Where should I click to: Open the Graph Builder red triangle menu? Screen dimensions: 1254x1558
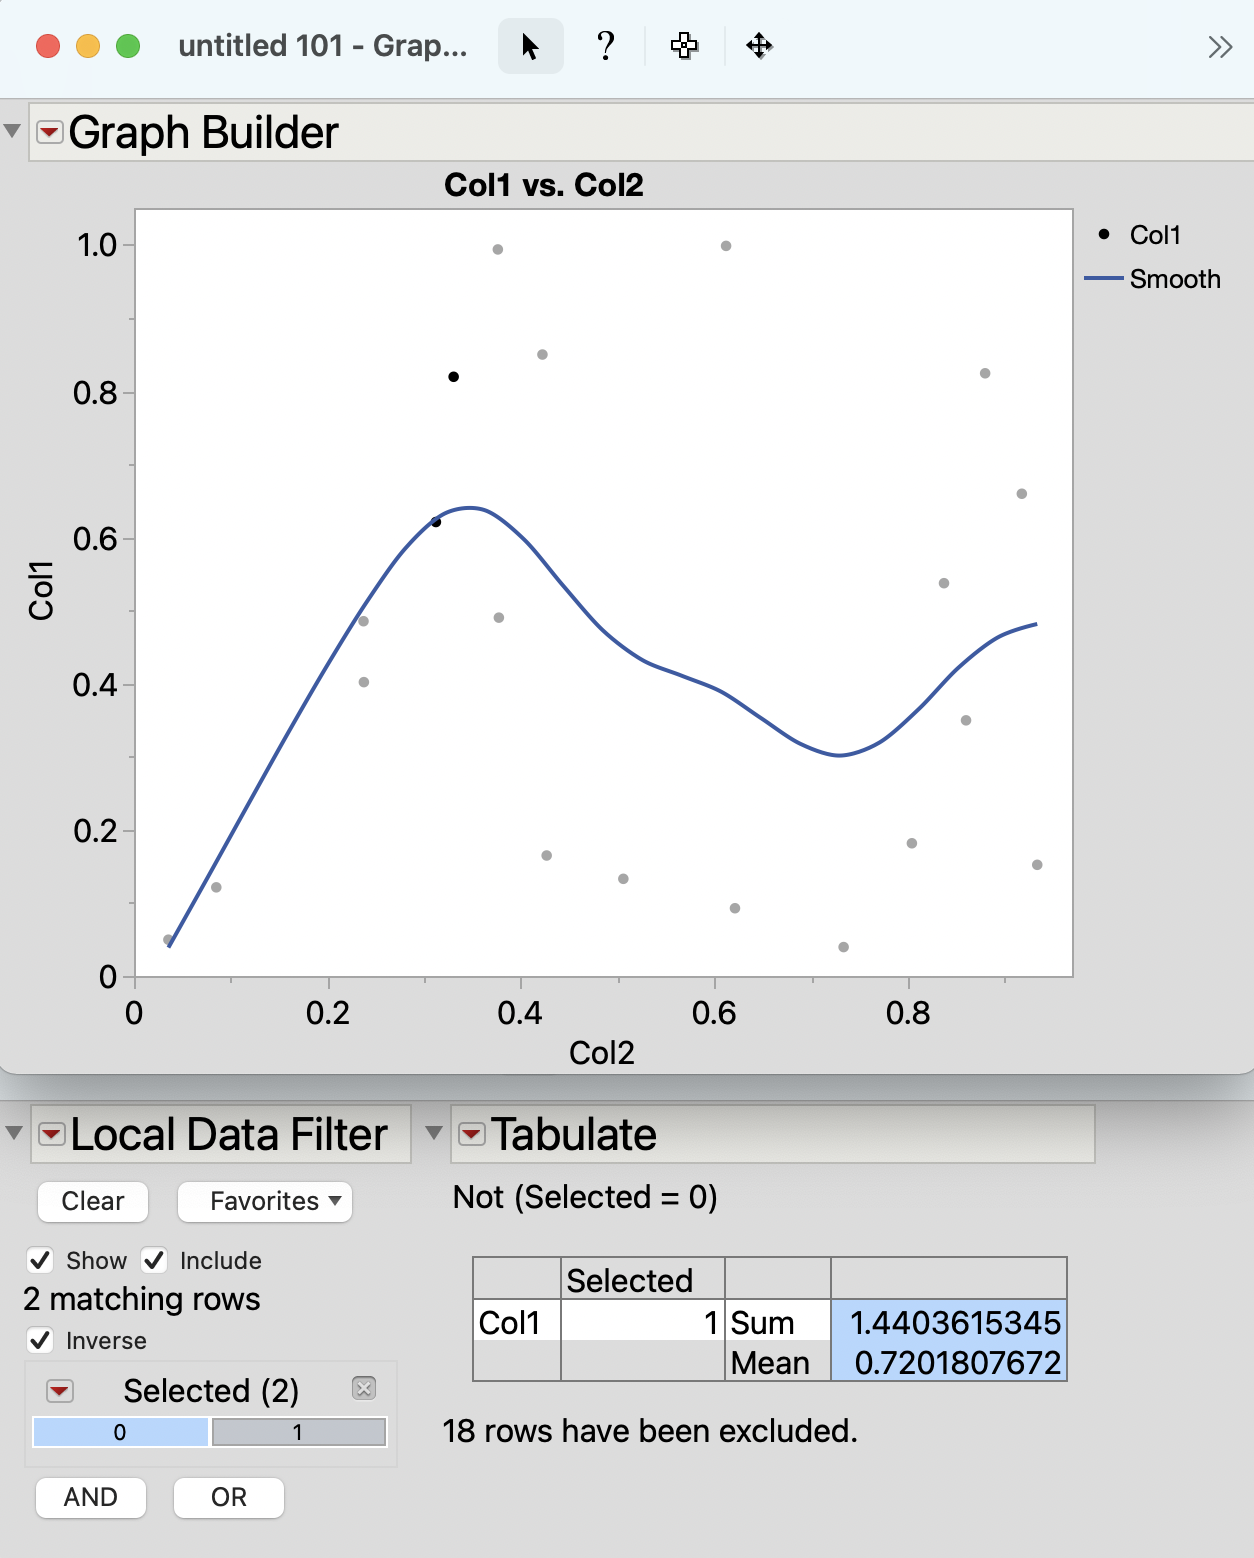47,131
